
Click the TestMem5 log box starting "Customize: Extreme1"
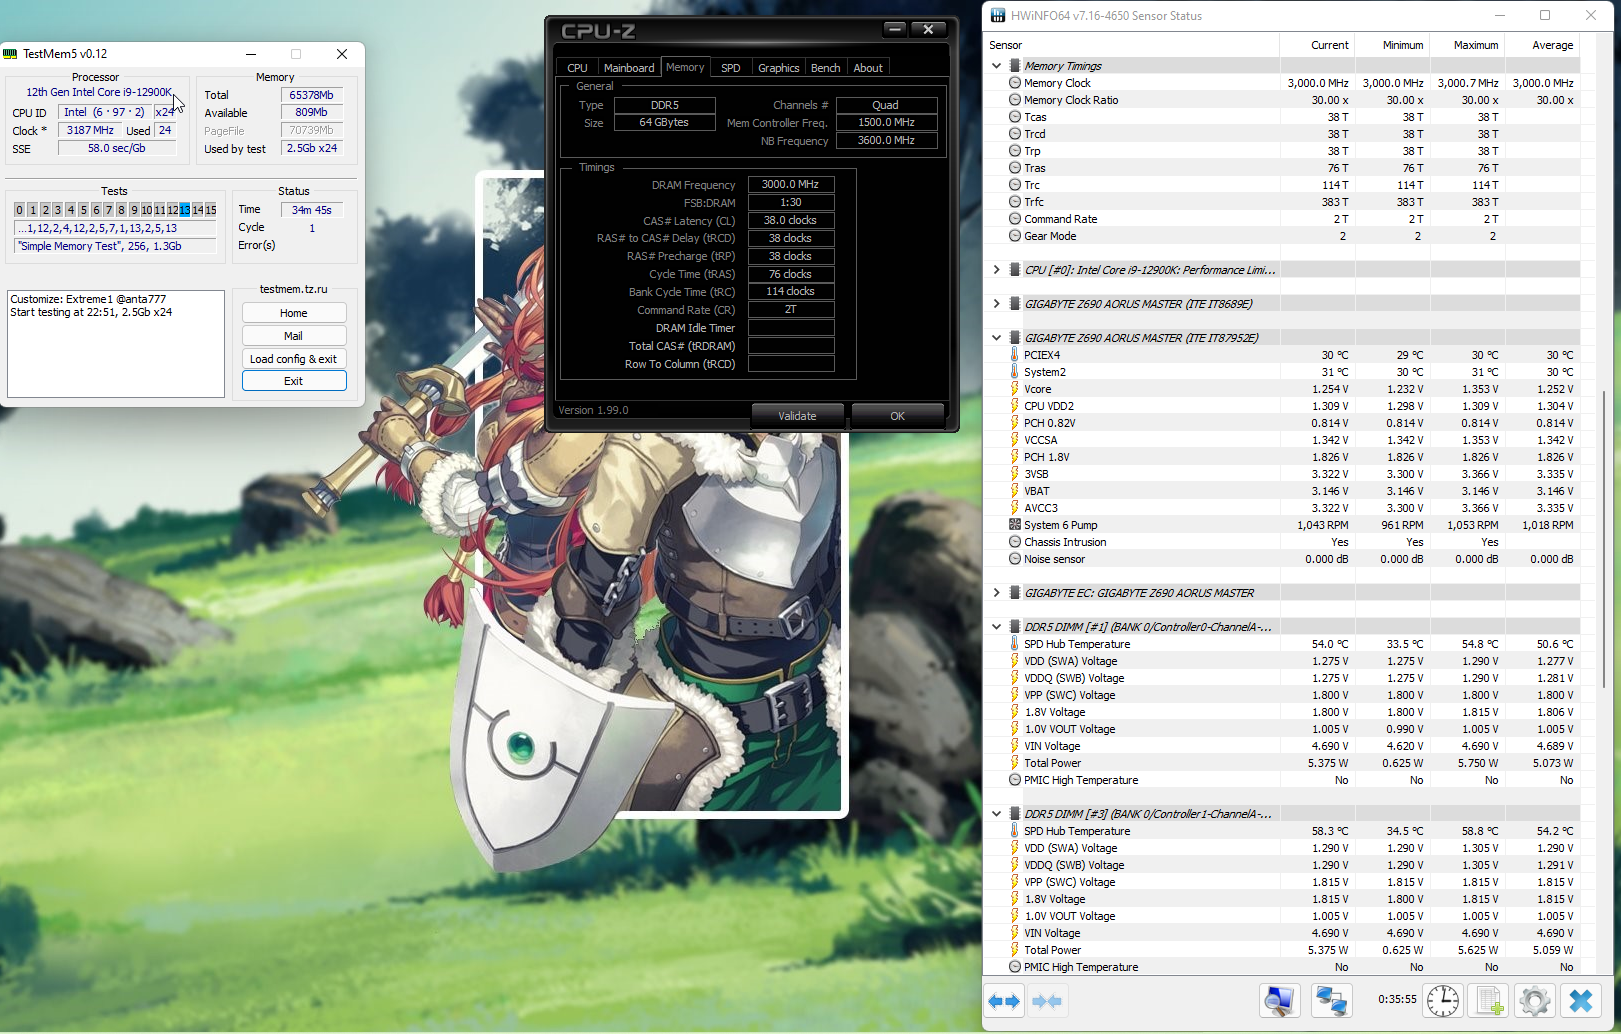click(x=116, y=344)
